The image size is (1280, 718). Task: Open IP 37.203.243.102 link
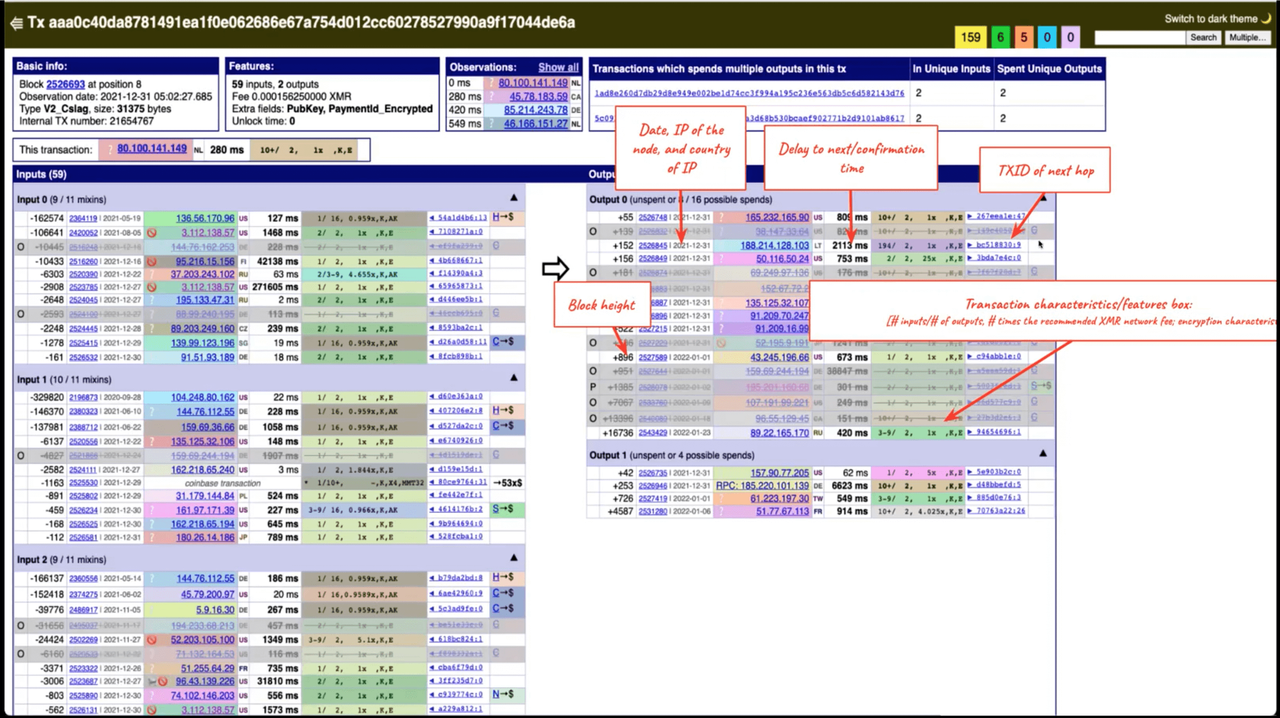pyautogui.click(x=203, y=274)
